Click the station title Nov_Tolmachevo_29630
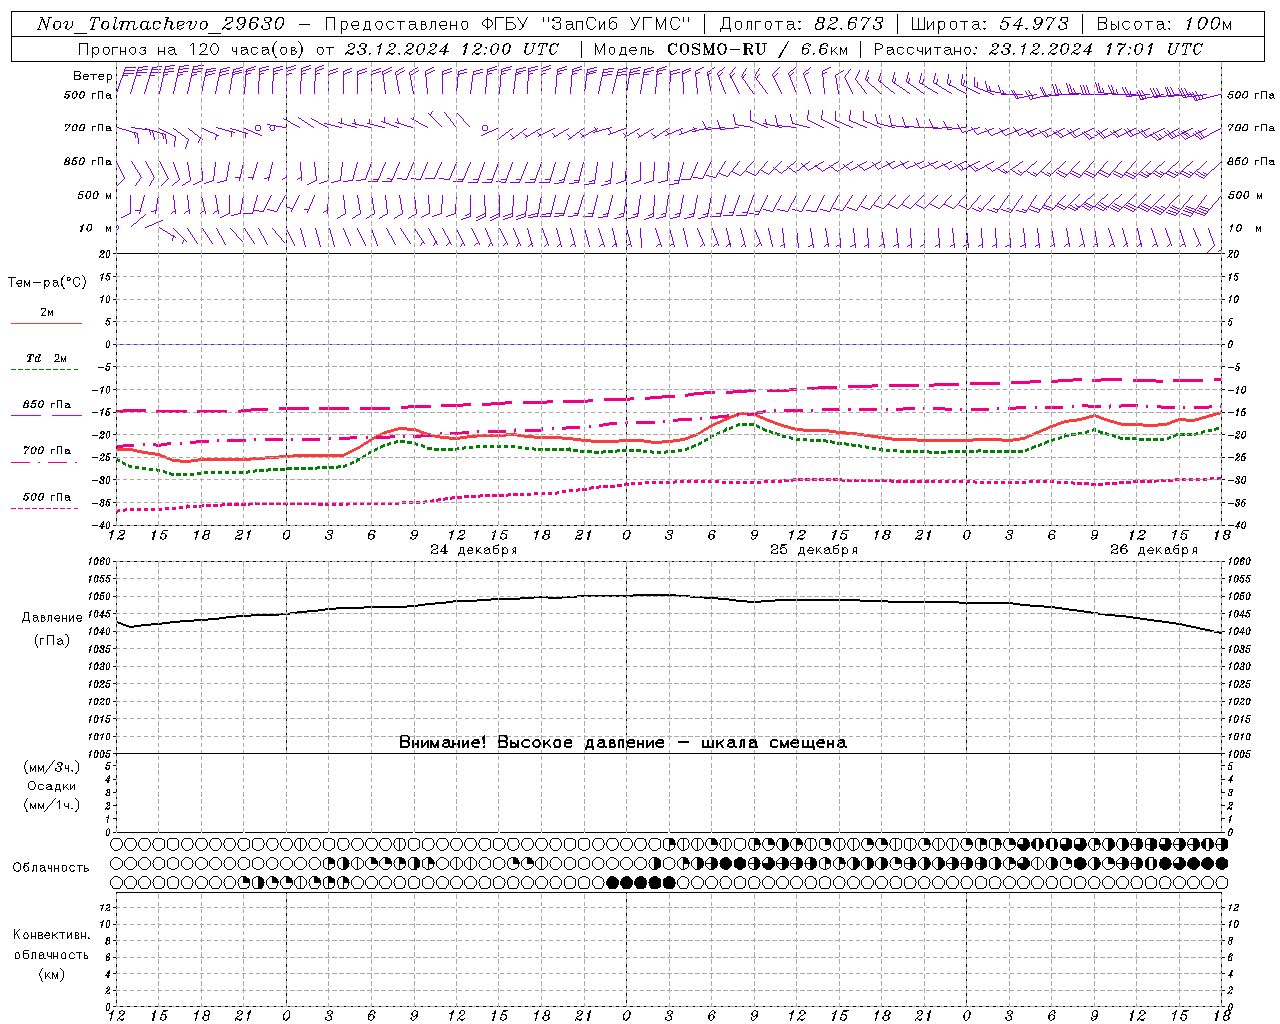The height and width of the screenshot is (1024, 1280). [161, 24]
